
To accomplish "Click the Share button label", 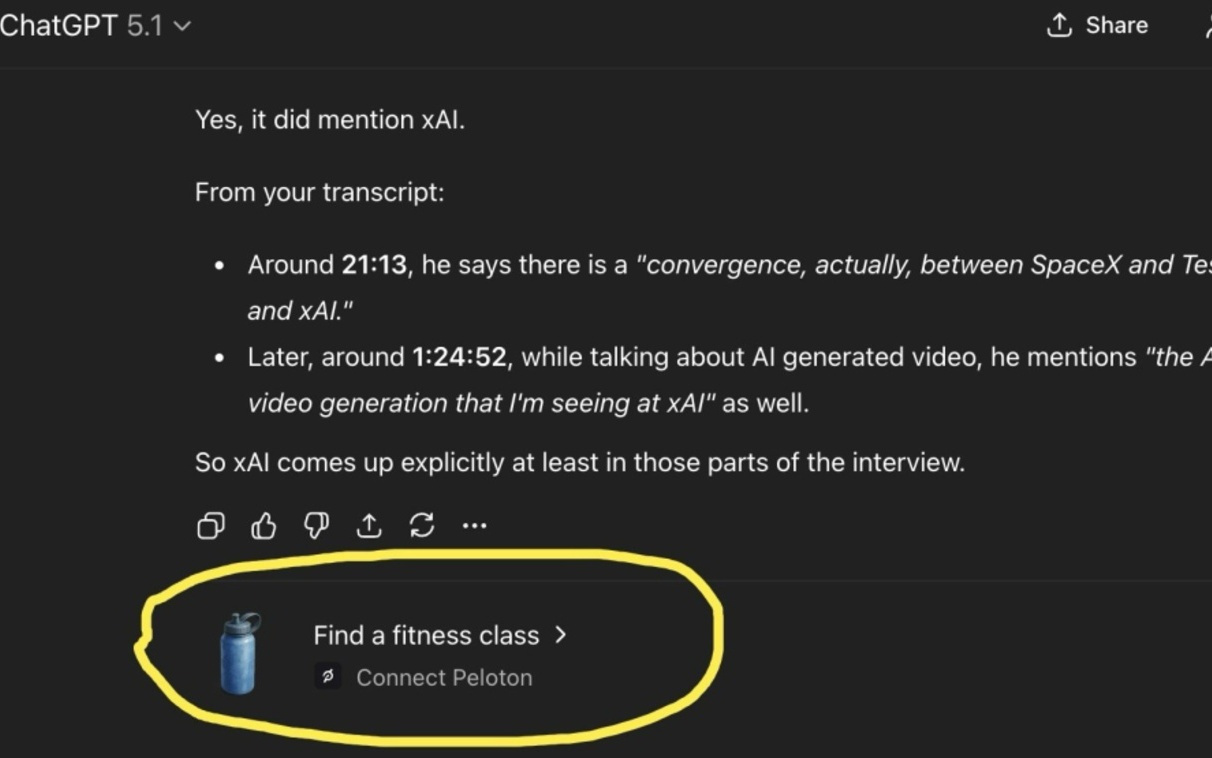I will [1116, 26].
